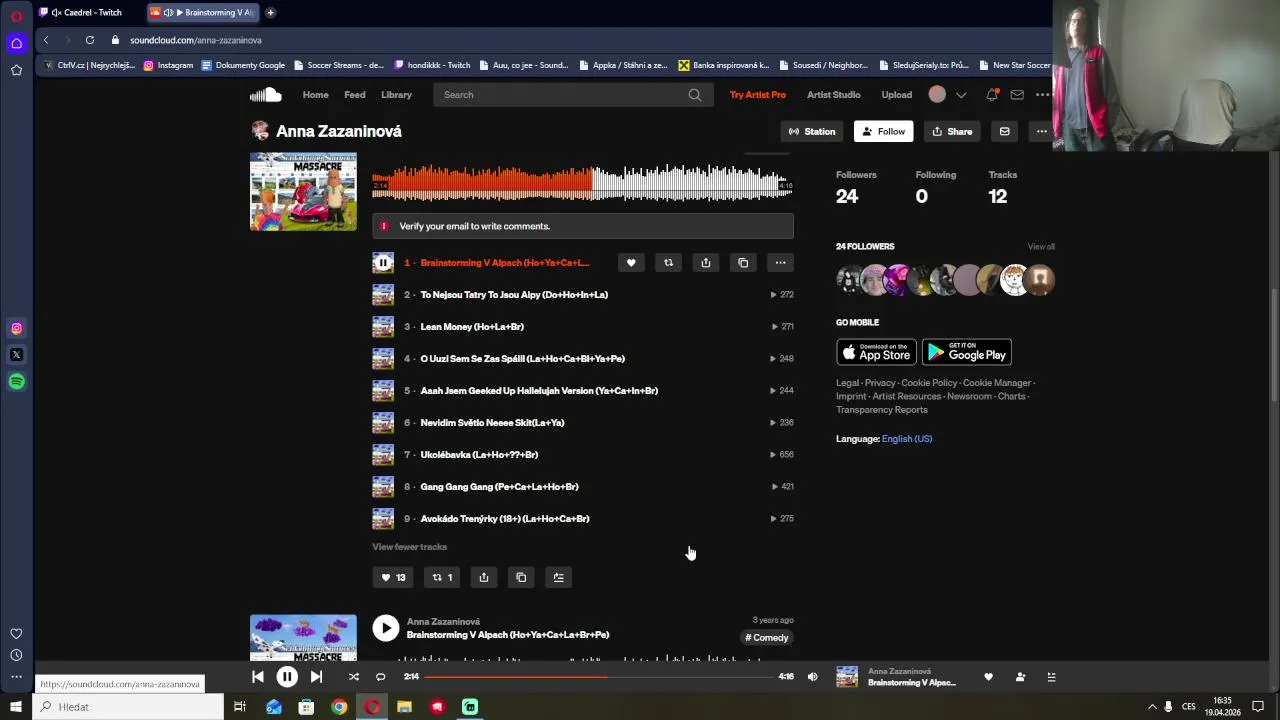Viewport: 1280px width, 720px height.
Task: Mute the volume in player bar
Action: (812, 677)
